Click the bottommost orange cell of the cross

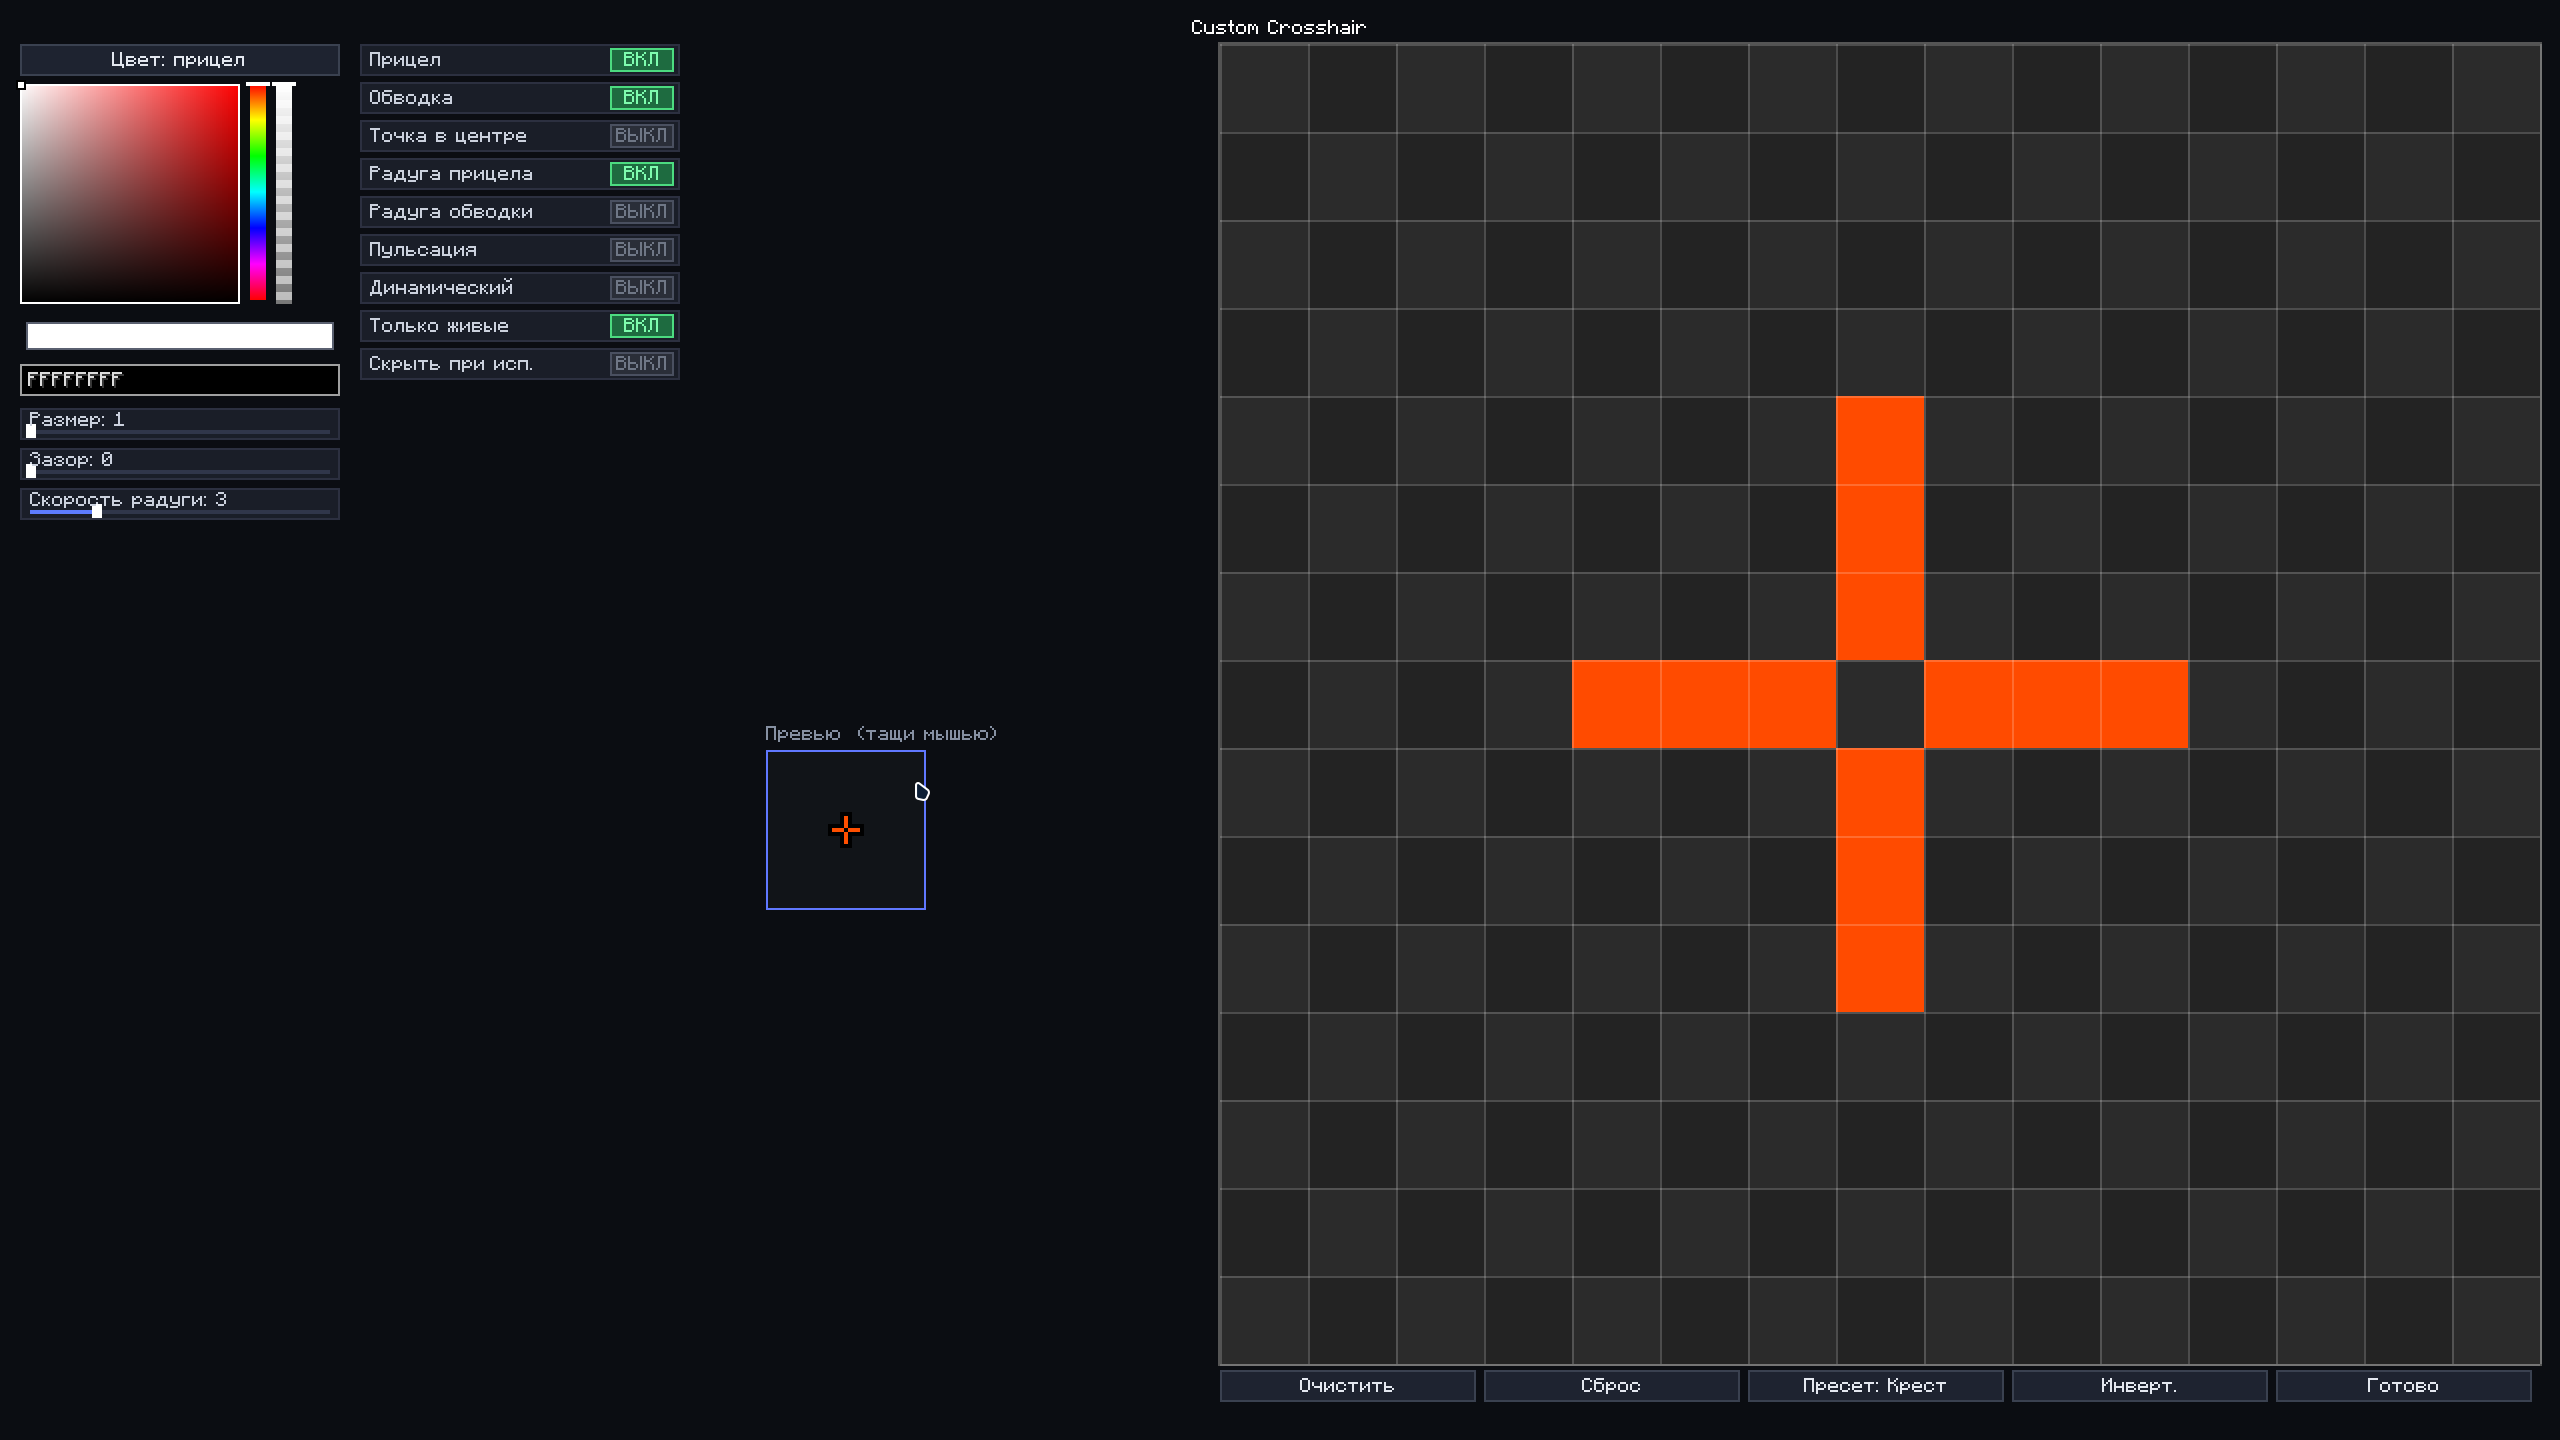[1880, 969]
